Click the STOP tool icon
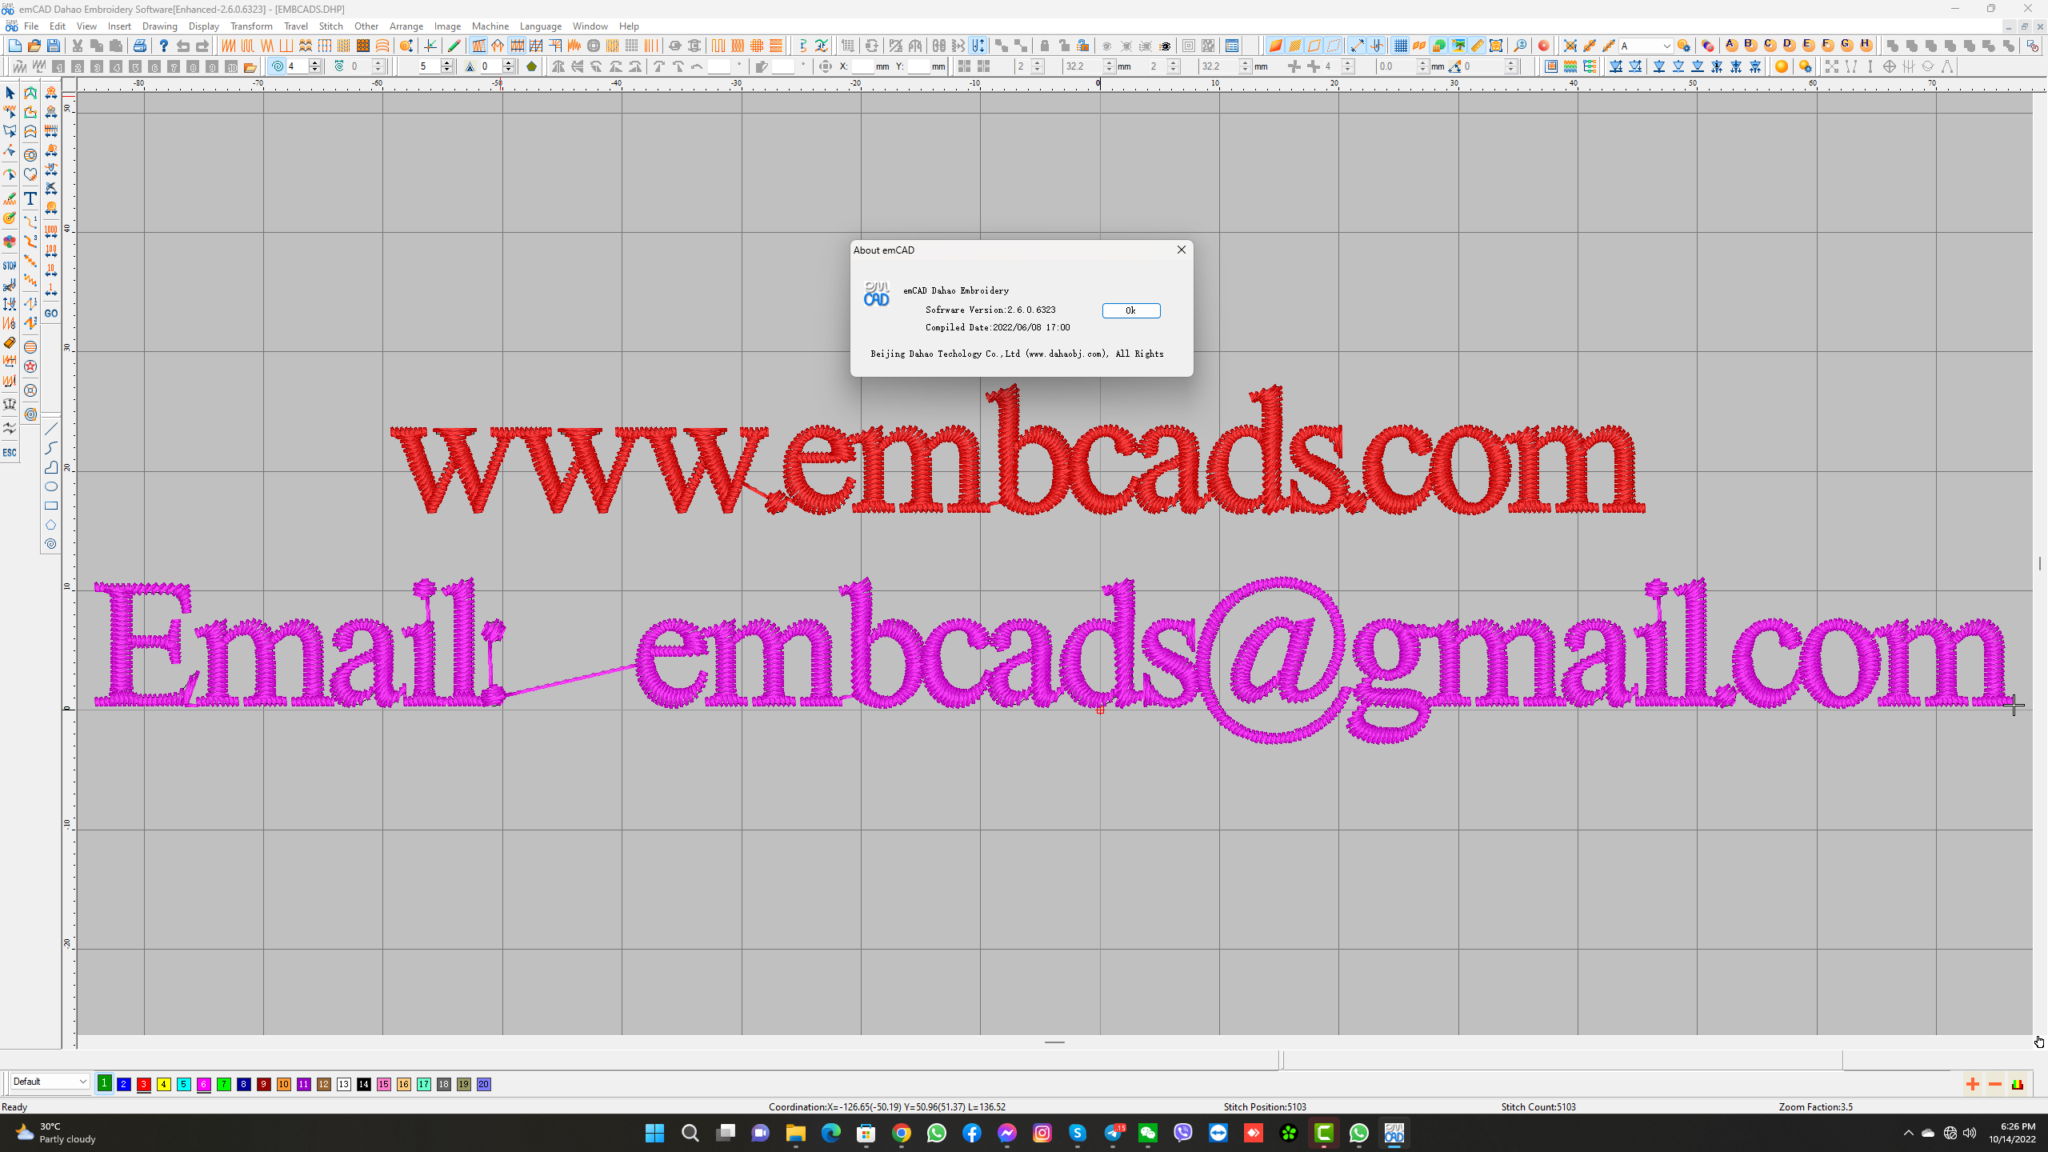Screen dimensions: 2048x1152 pyautogui.click(x=10, y=265)
